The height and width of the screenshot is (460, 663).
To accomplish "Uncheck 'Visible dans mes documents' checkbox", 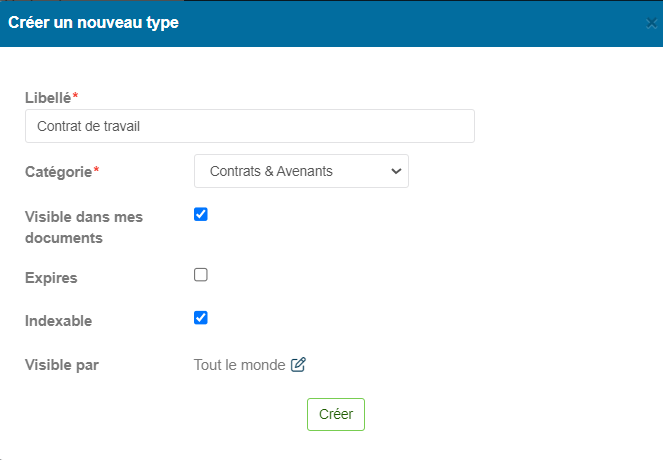I will [x=201, y=214].
